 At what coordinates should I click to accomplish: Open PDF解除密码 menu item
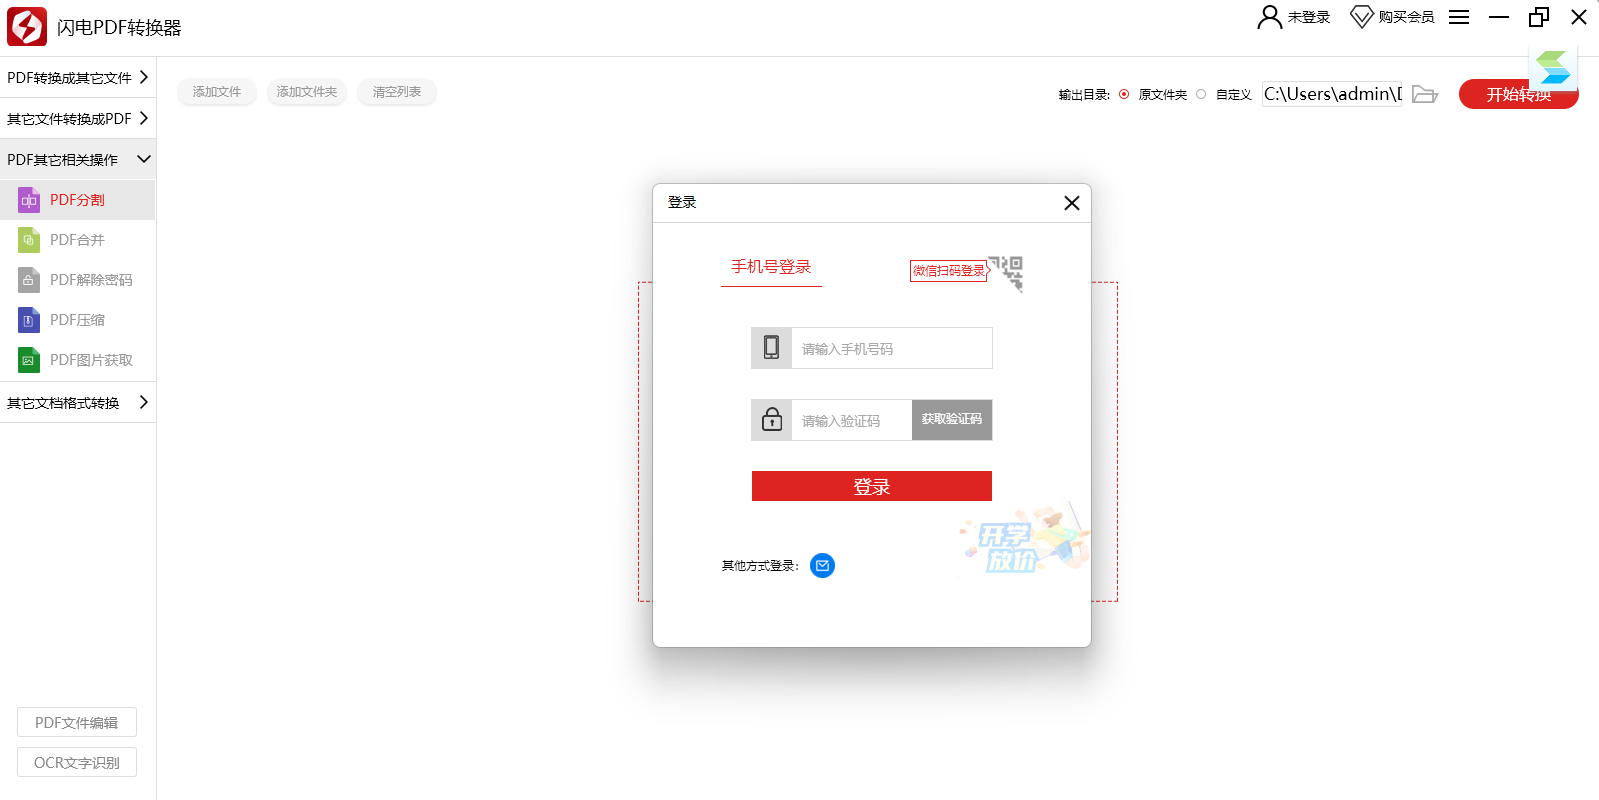pos(78,280)
